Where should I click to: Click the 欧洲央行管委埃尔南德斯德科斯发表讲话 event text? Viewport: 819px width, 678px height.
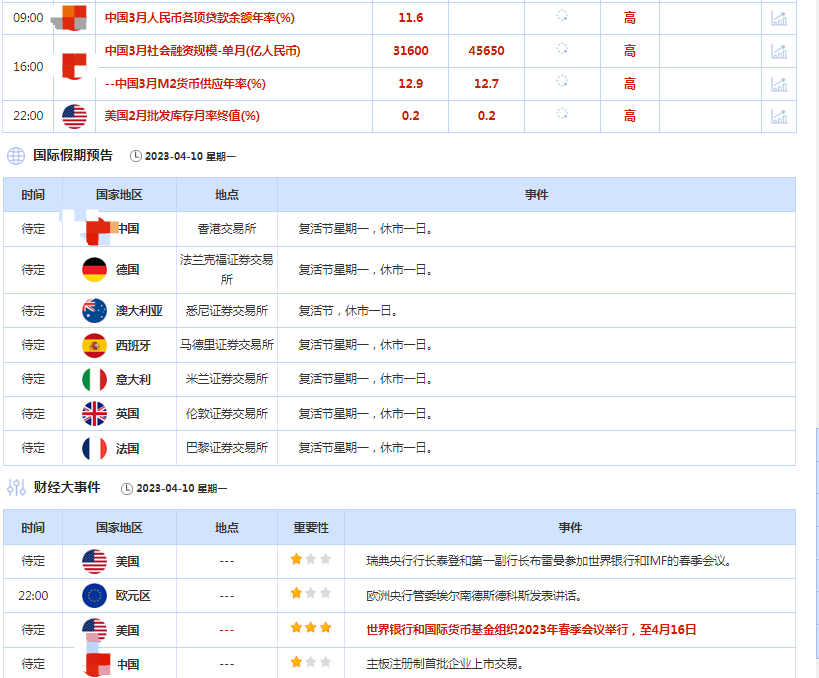click(473, 596)
